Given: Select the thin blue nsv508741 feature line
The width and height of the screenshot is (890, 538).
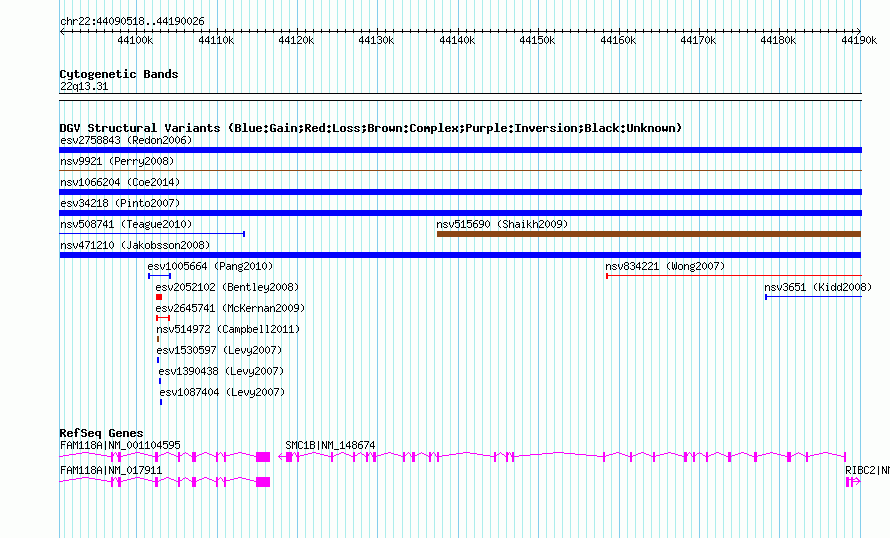Looking at the screenshot, I should tap(152, 234).
